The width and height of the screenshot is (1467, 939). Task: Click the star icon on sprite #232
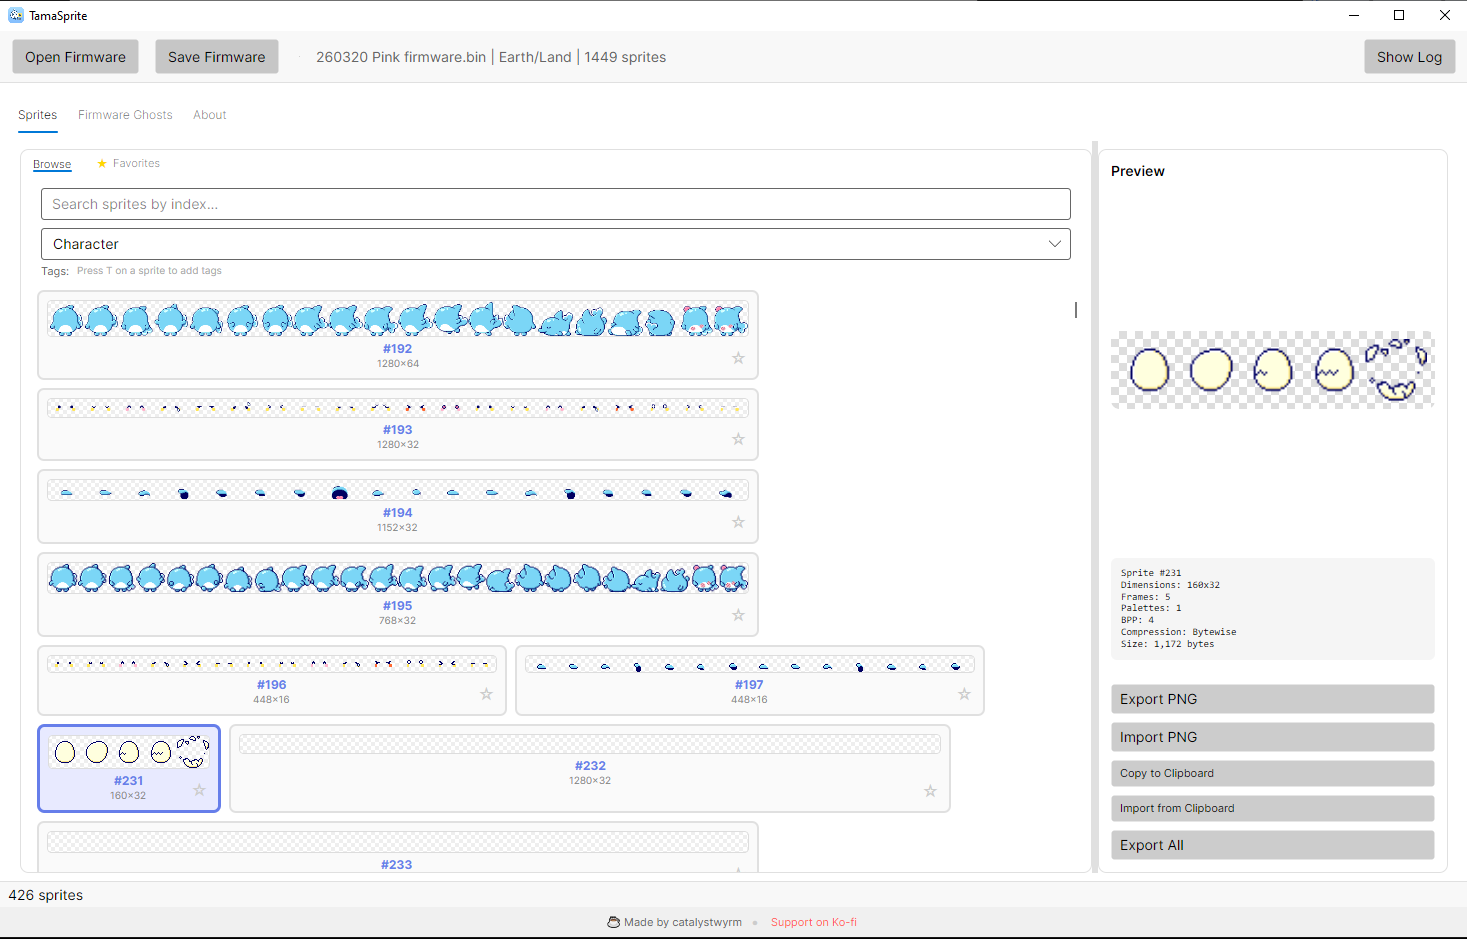pyautogui.click(x=930, y=791)
